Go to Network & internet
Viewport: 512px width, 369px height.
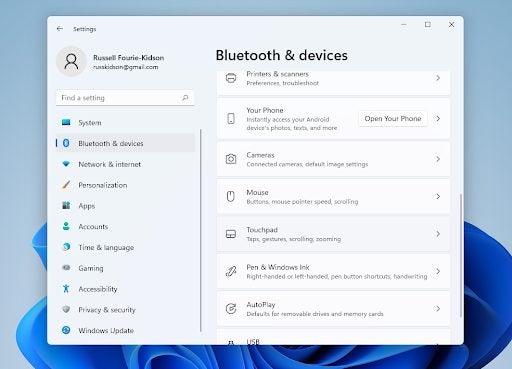[125, 164]
